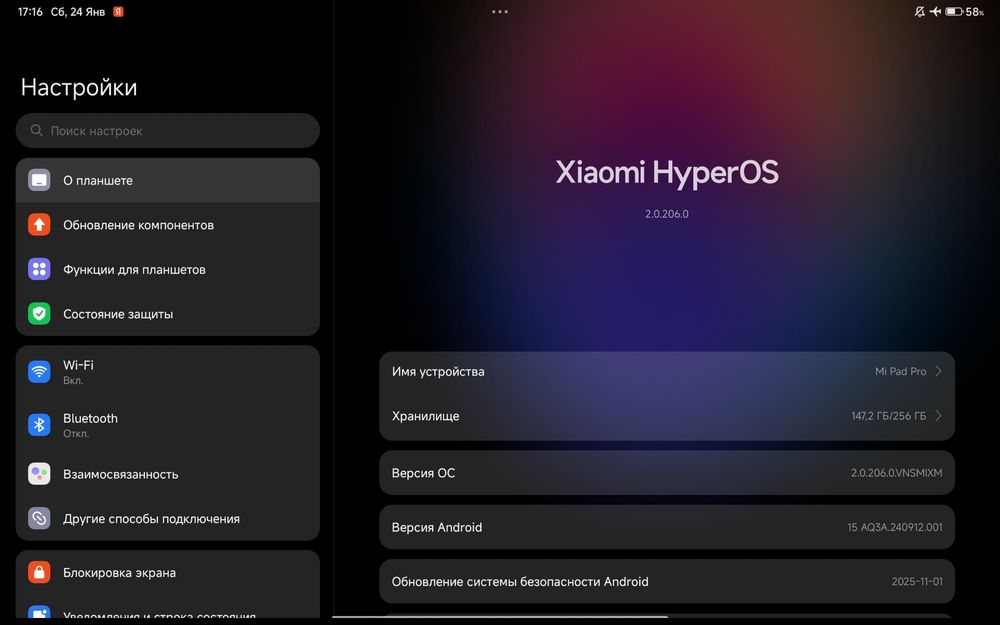The width and height of the screenshot is (1000, 625).
Task: Click the 2.0.206.0.VNSMIXM value
Action: click(896, 473)
